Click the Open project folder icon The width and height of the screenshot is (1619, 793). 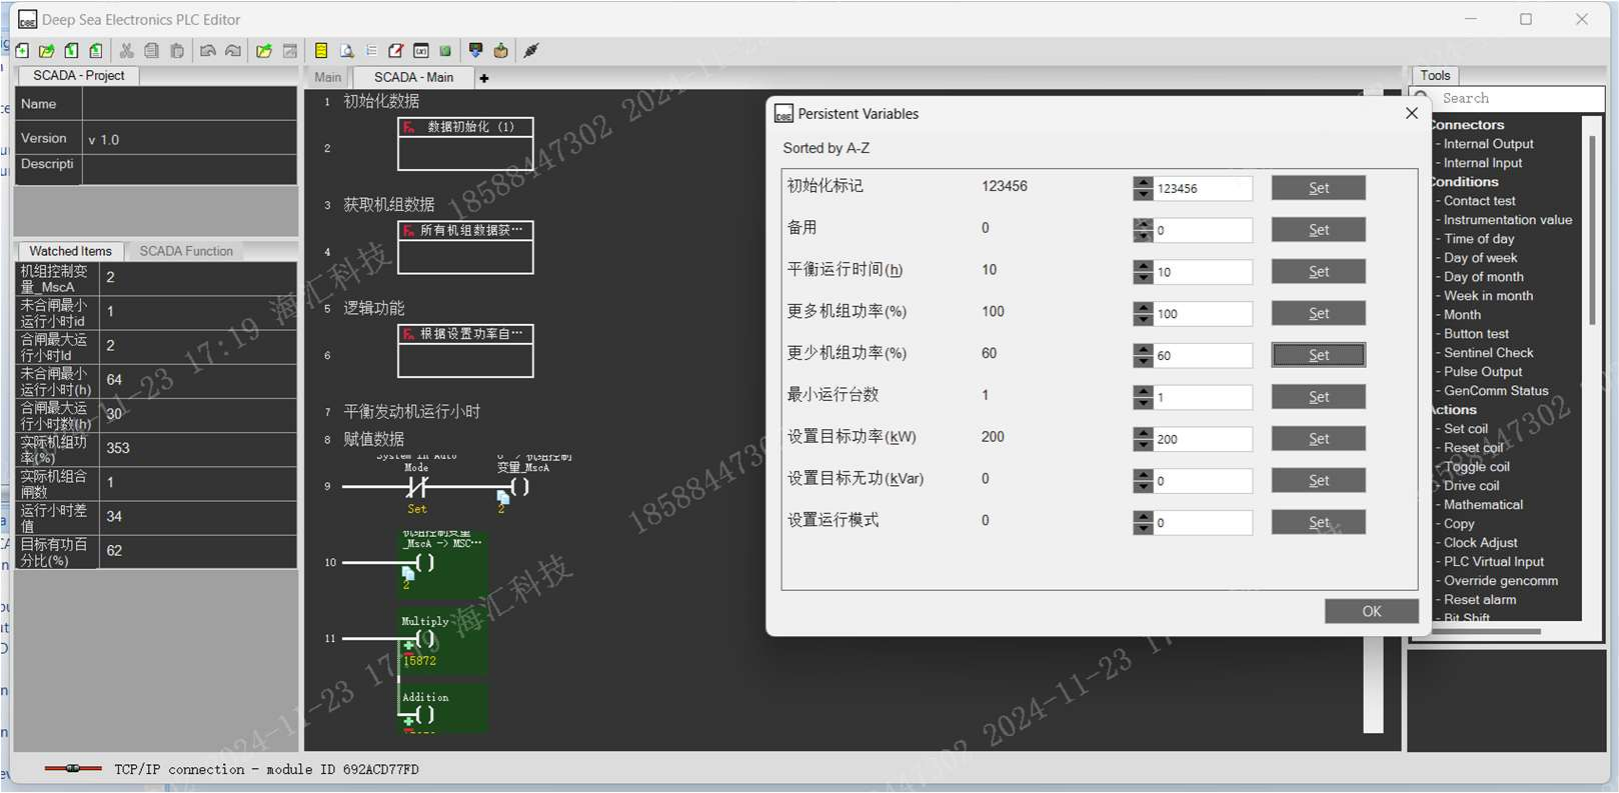(x=47, y=50)
